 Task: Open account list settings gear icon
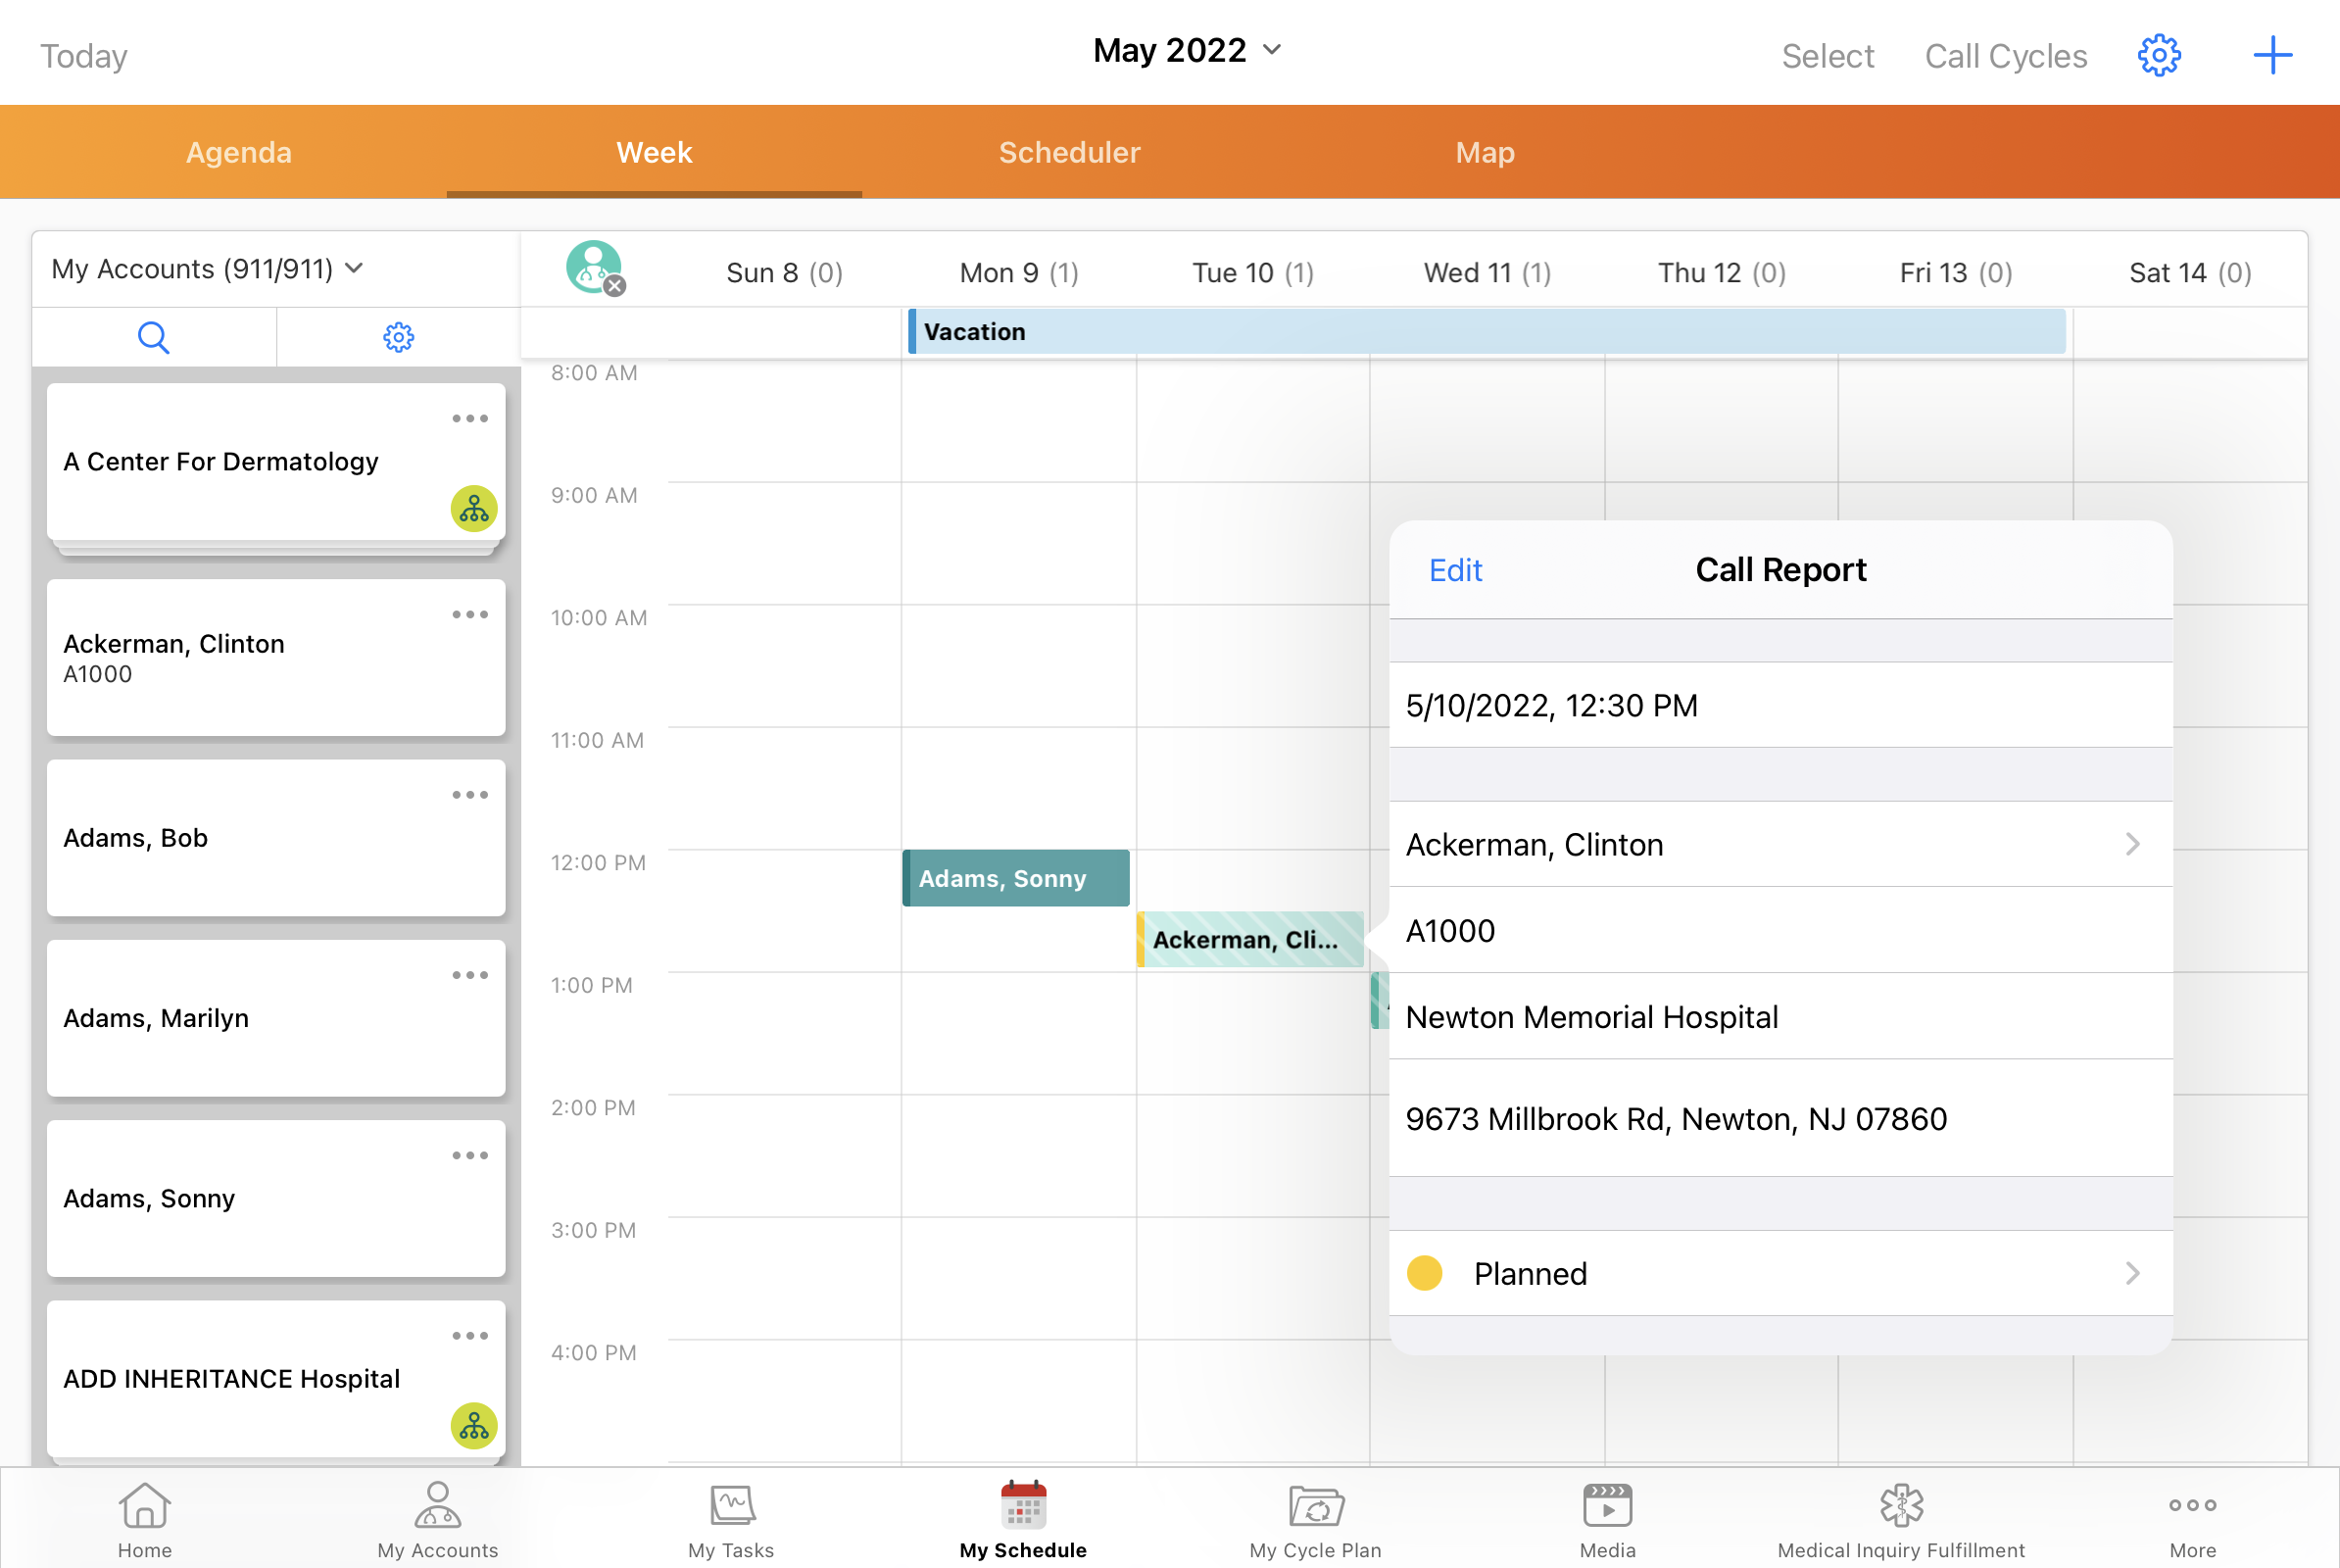398,337
